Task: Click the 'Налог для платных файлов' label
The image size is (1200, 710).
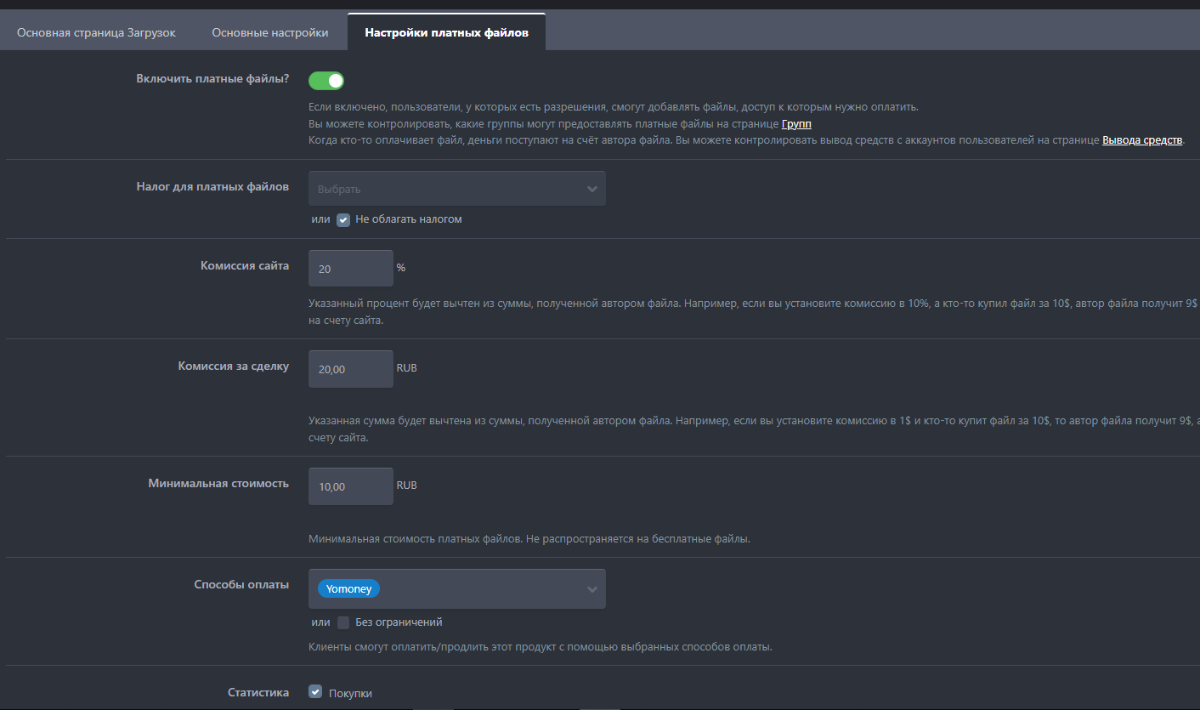Action: point(212,186)
